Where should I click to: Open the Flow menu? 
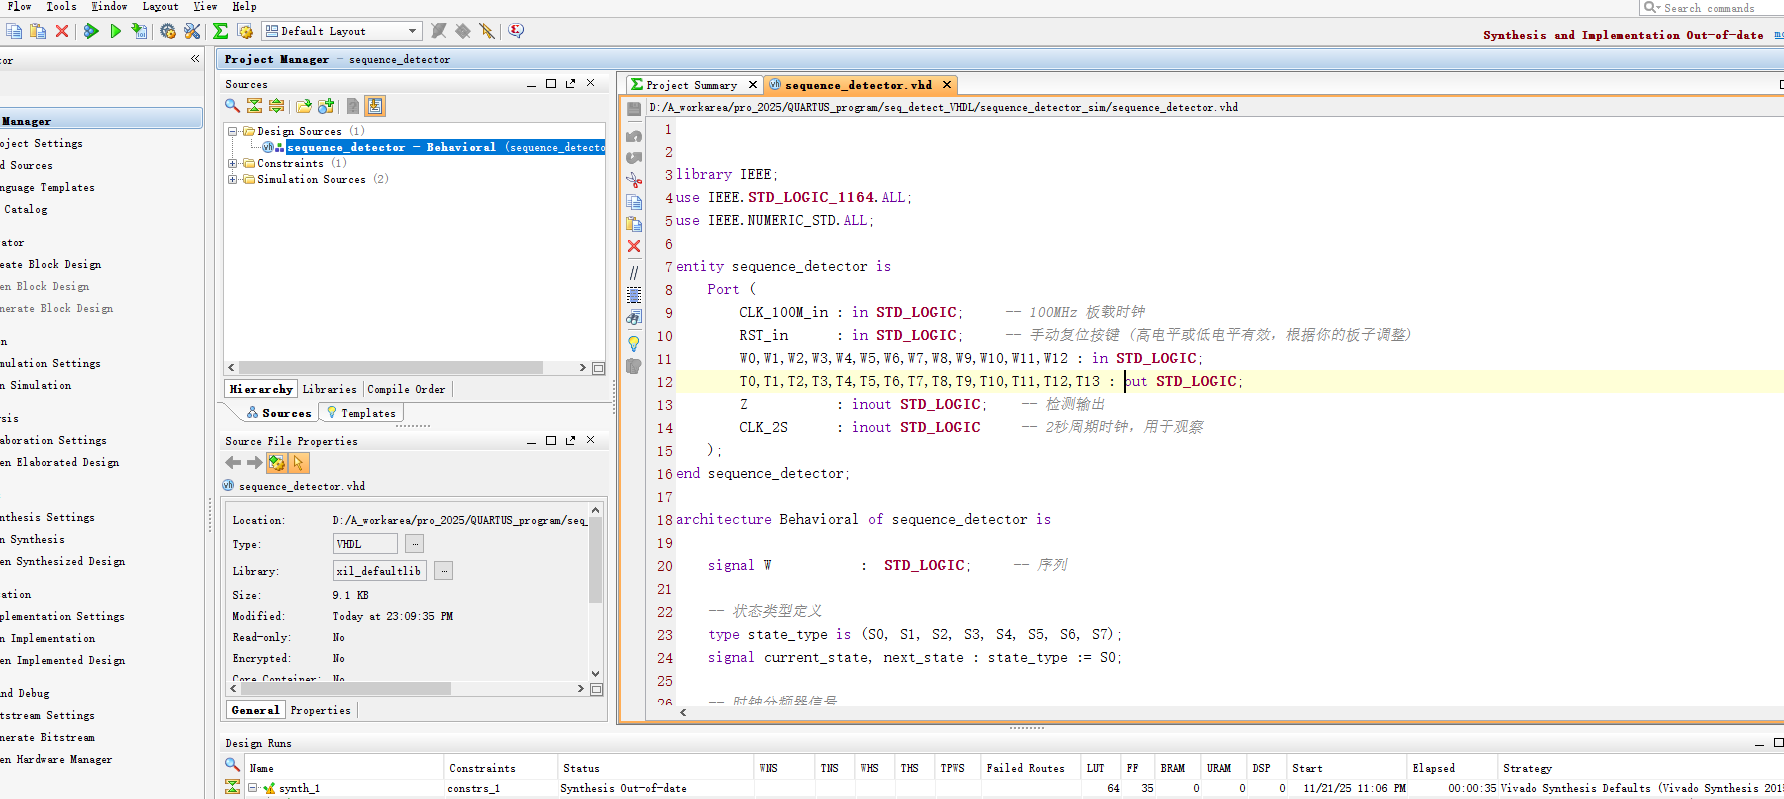click(x=19, y=6)
